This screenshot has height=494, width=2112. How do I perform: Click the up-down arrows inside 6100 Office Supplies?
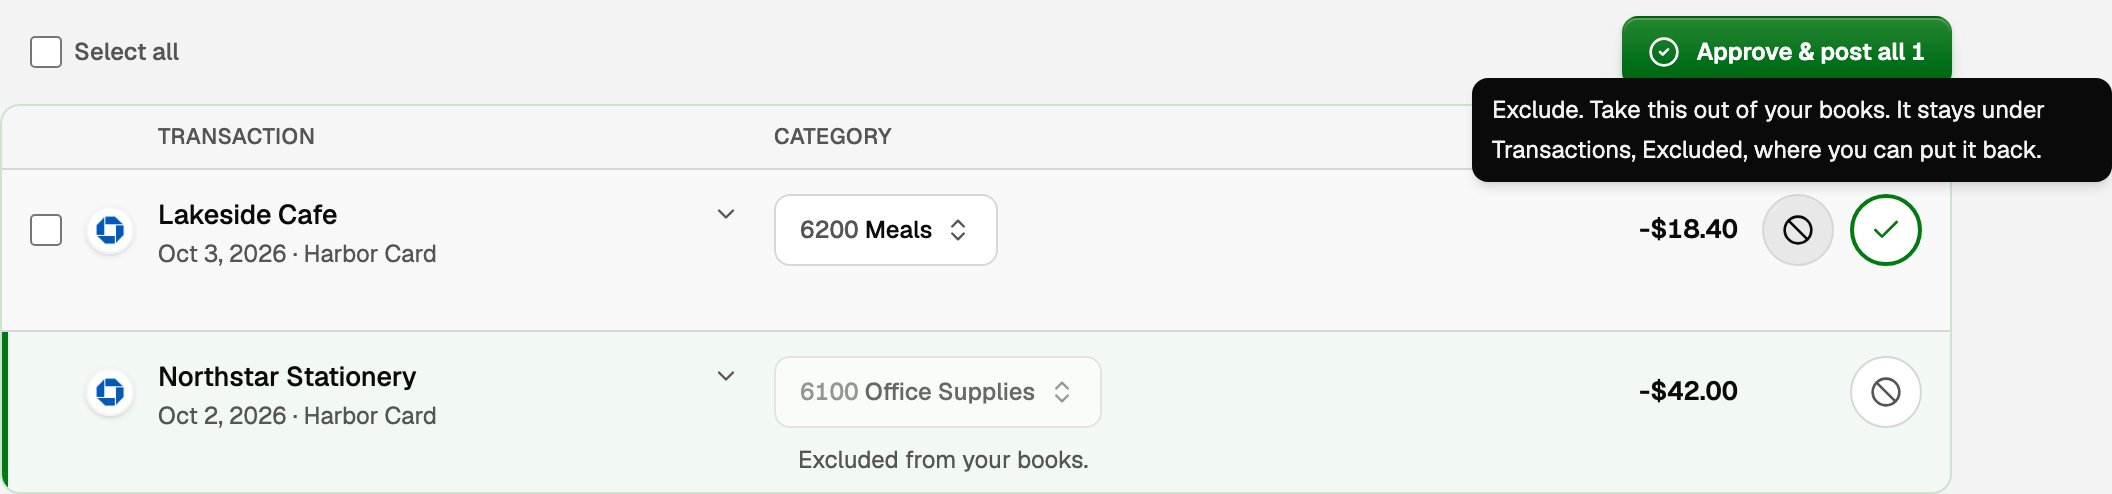[x=1062, y=392]
